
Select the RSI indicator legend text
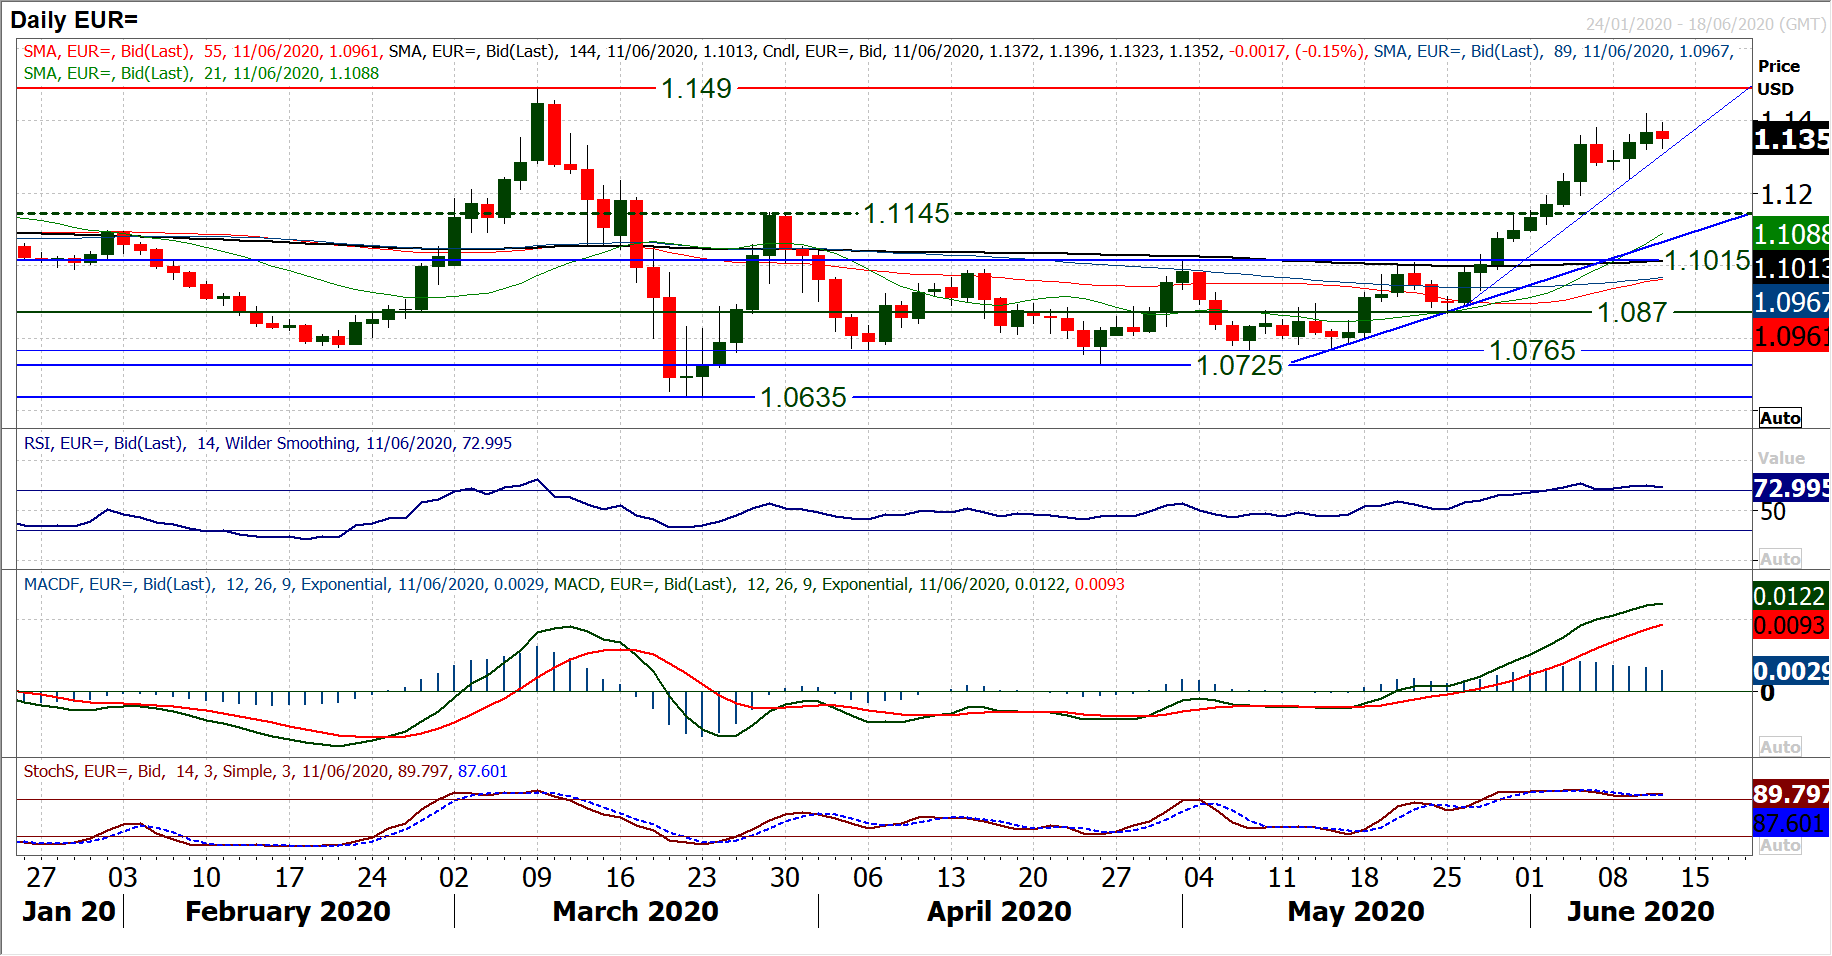point(267,443)
